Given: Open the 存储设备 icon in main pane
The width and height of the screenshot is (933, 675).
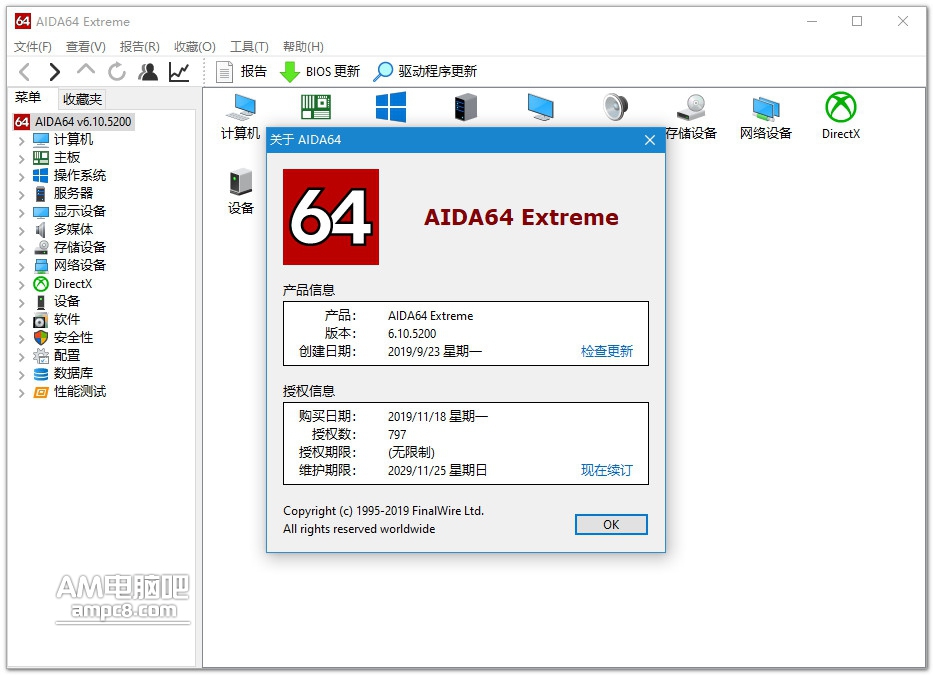Looking at the screenshot, I should (691, 117).
